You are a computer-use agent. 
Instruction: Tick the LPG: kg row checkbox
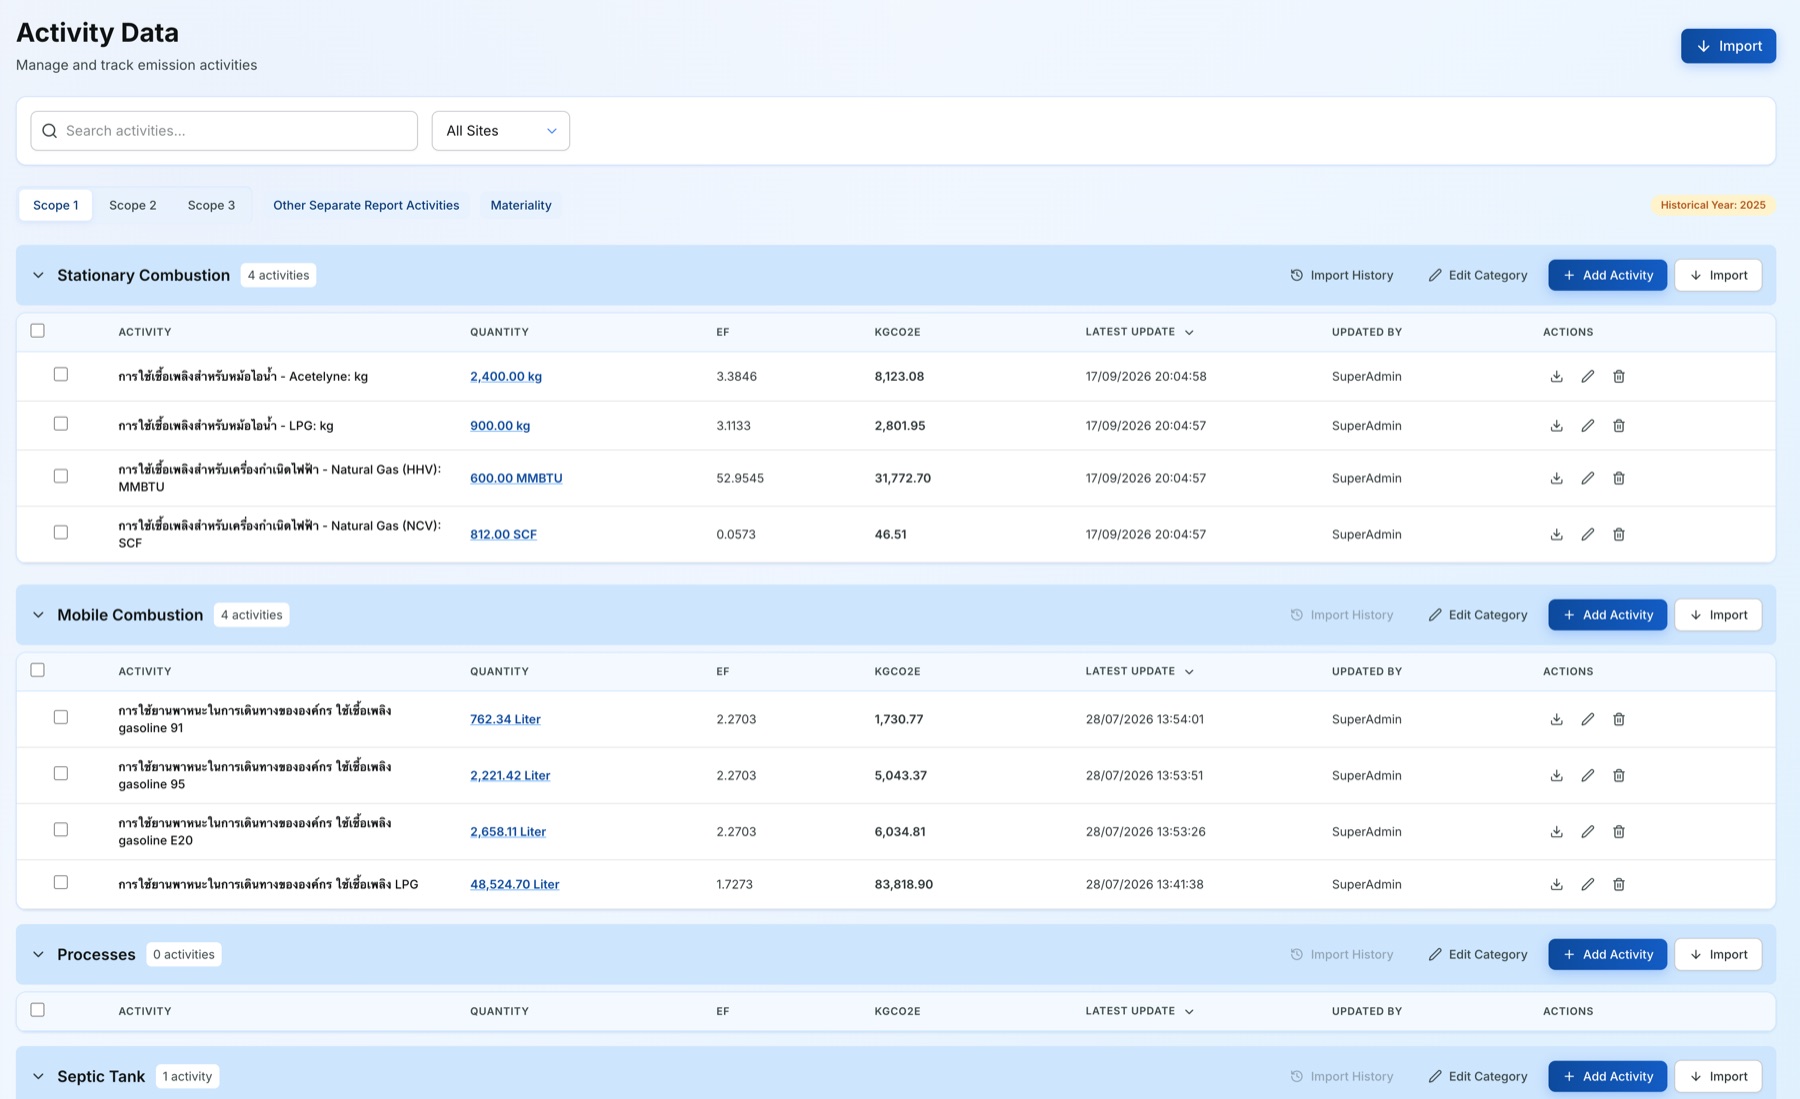pos(61,424)
